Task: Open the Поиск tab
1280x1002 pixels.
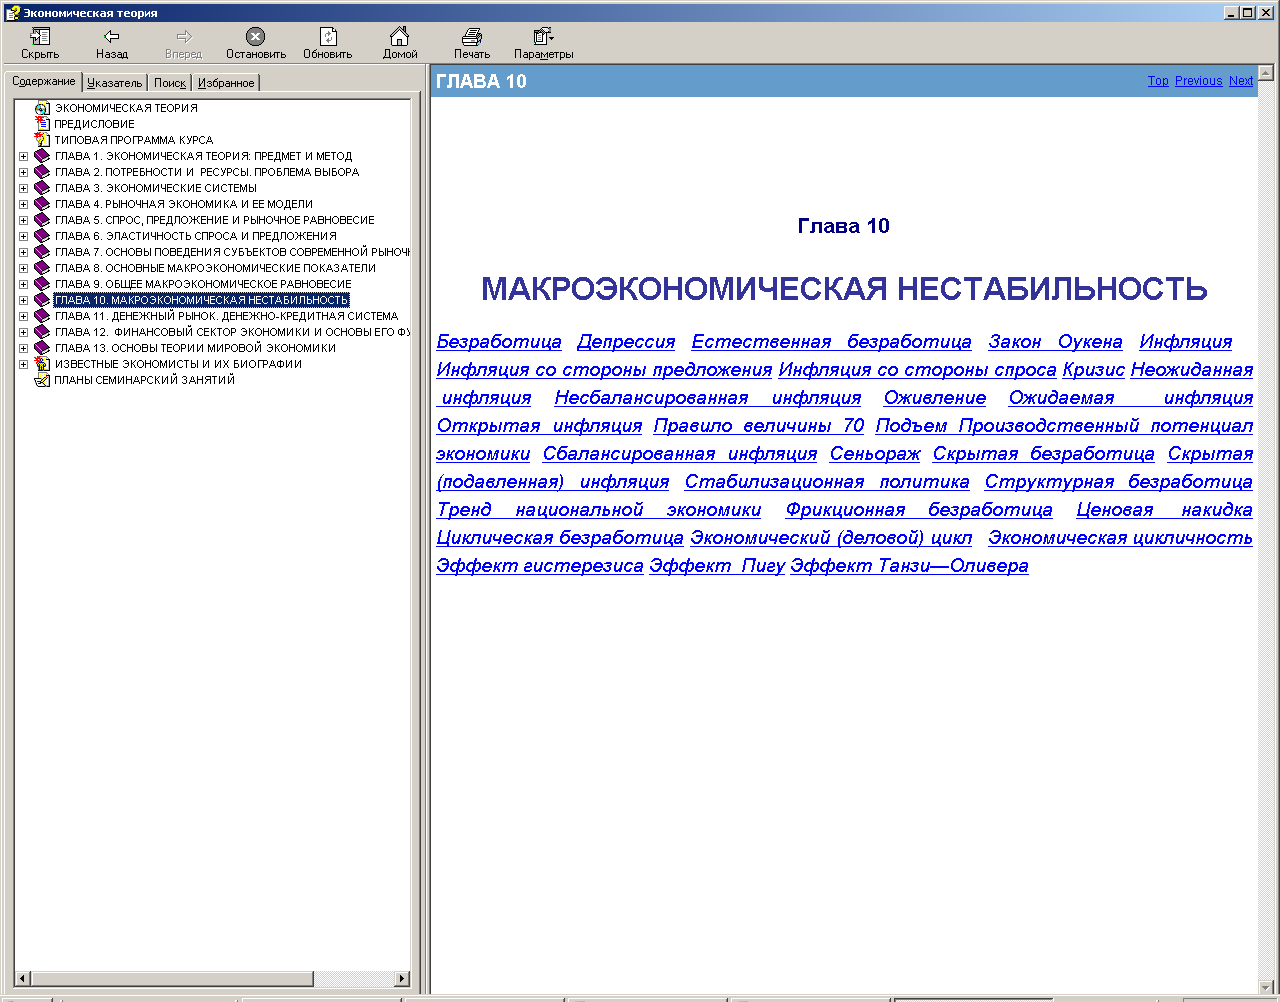Action: pos(170,83)
